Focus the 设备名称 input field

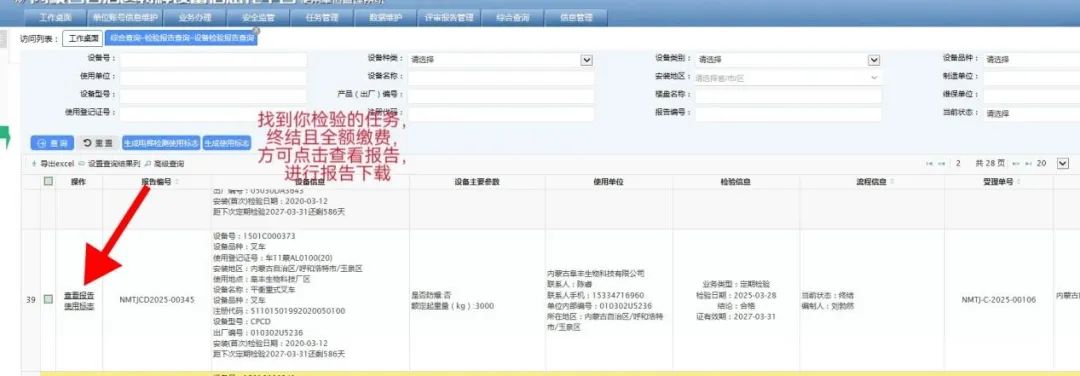pyautogui.click(x=501, y=78)
